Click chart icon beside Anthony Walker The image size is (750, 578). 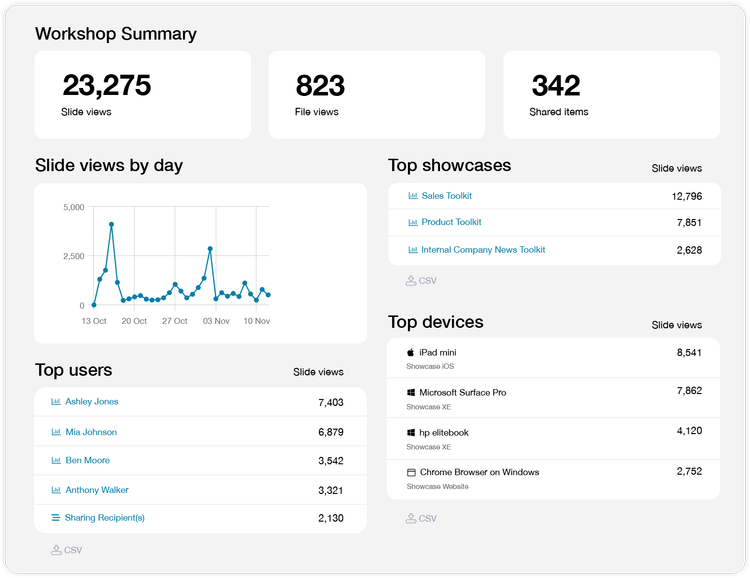(x=56, y=490)
